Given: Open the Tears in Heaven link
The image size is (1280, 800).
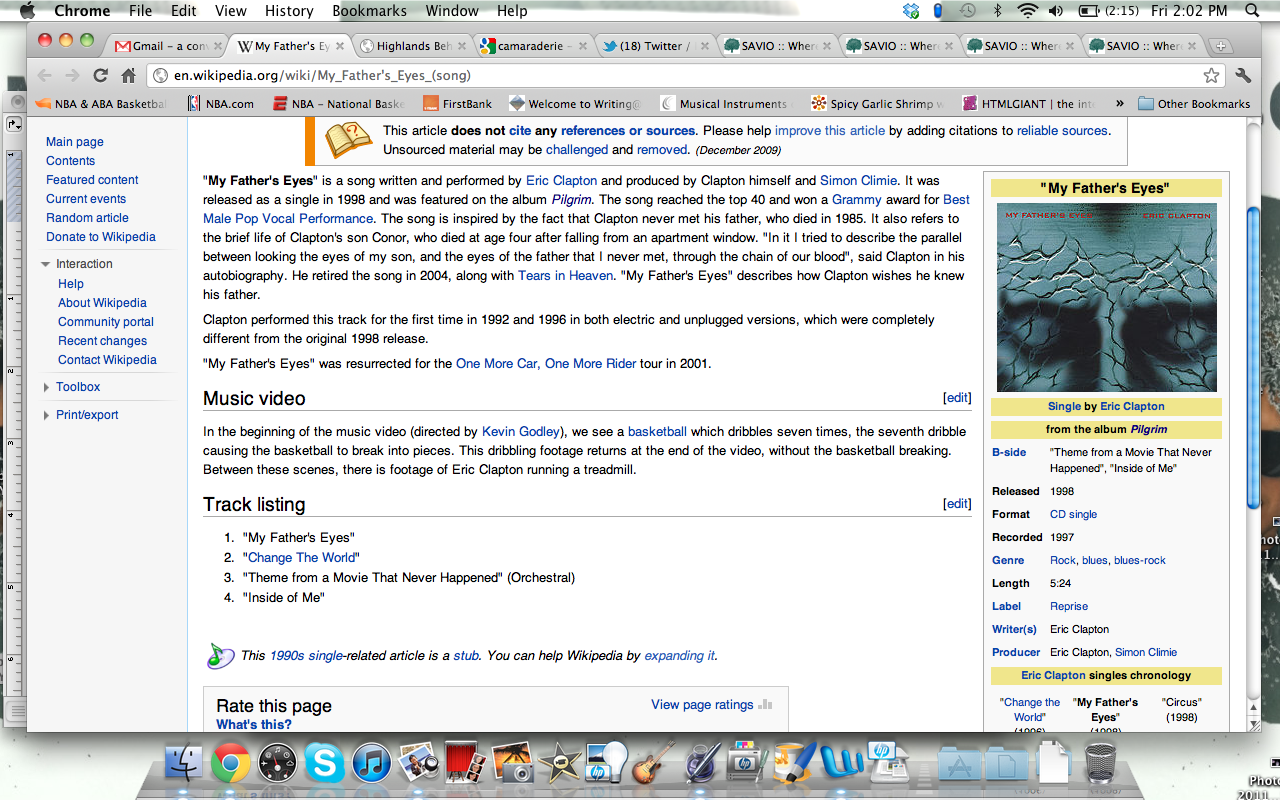Looking at the screenshot, I should click(x=565, y=276).
